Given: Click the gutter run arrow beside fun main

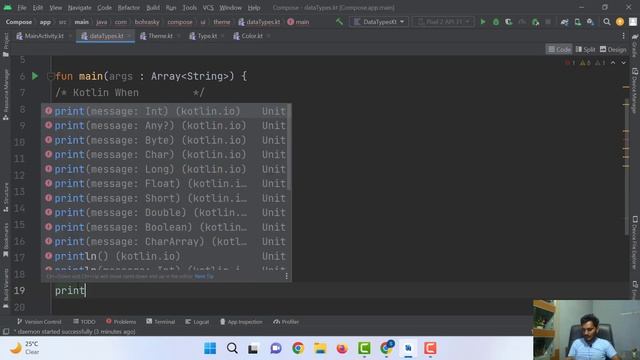Looking at the screenshot, I should (35, 76).
